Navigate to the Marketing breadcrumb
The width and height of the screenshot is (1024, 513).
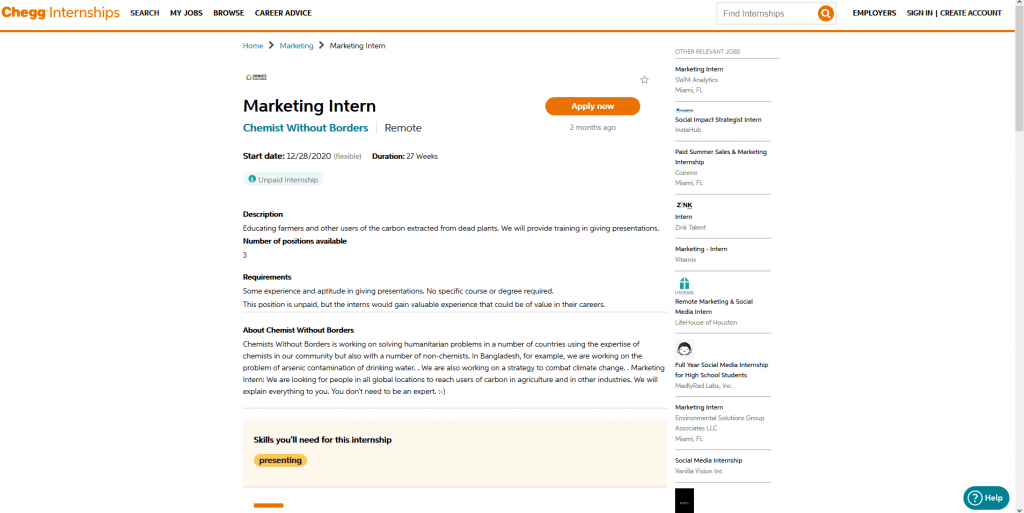(x=296, y=46)
